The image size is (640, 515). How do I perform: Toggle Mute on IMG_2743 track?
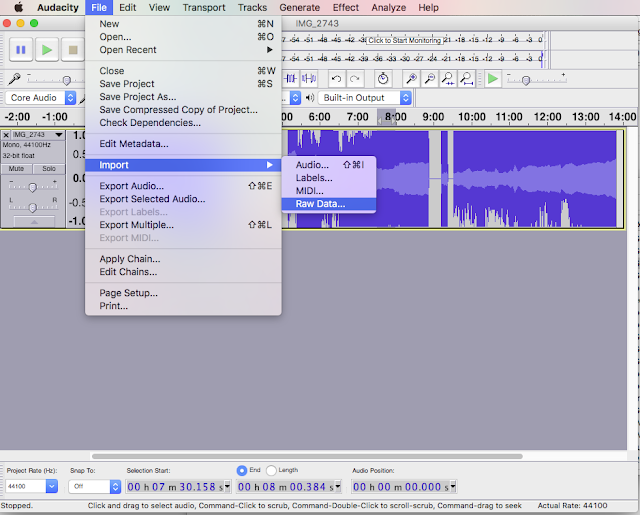[x=16, y=169]
